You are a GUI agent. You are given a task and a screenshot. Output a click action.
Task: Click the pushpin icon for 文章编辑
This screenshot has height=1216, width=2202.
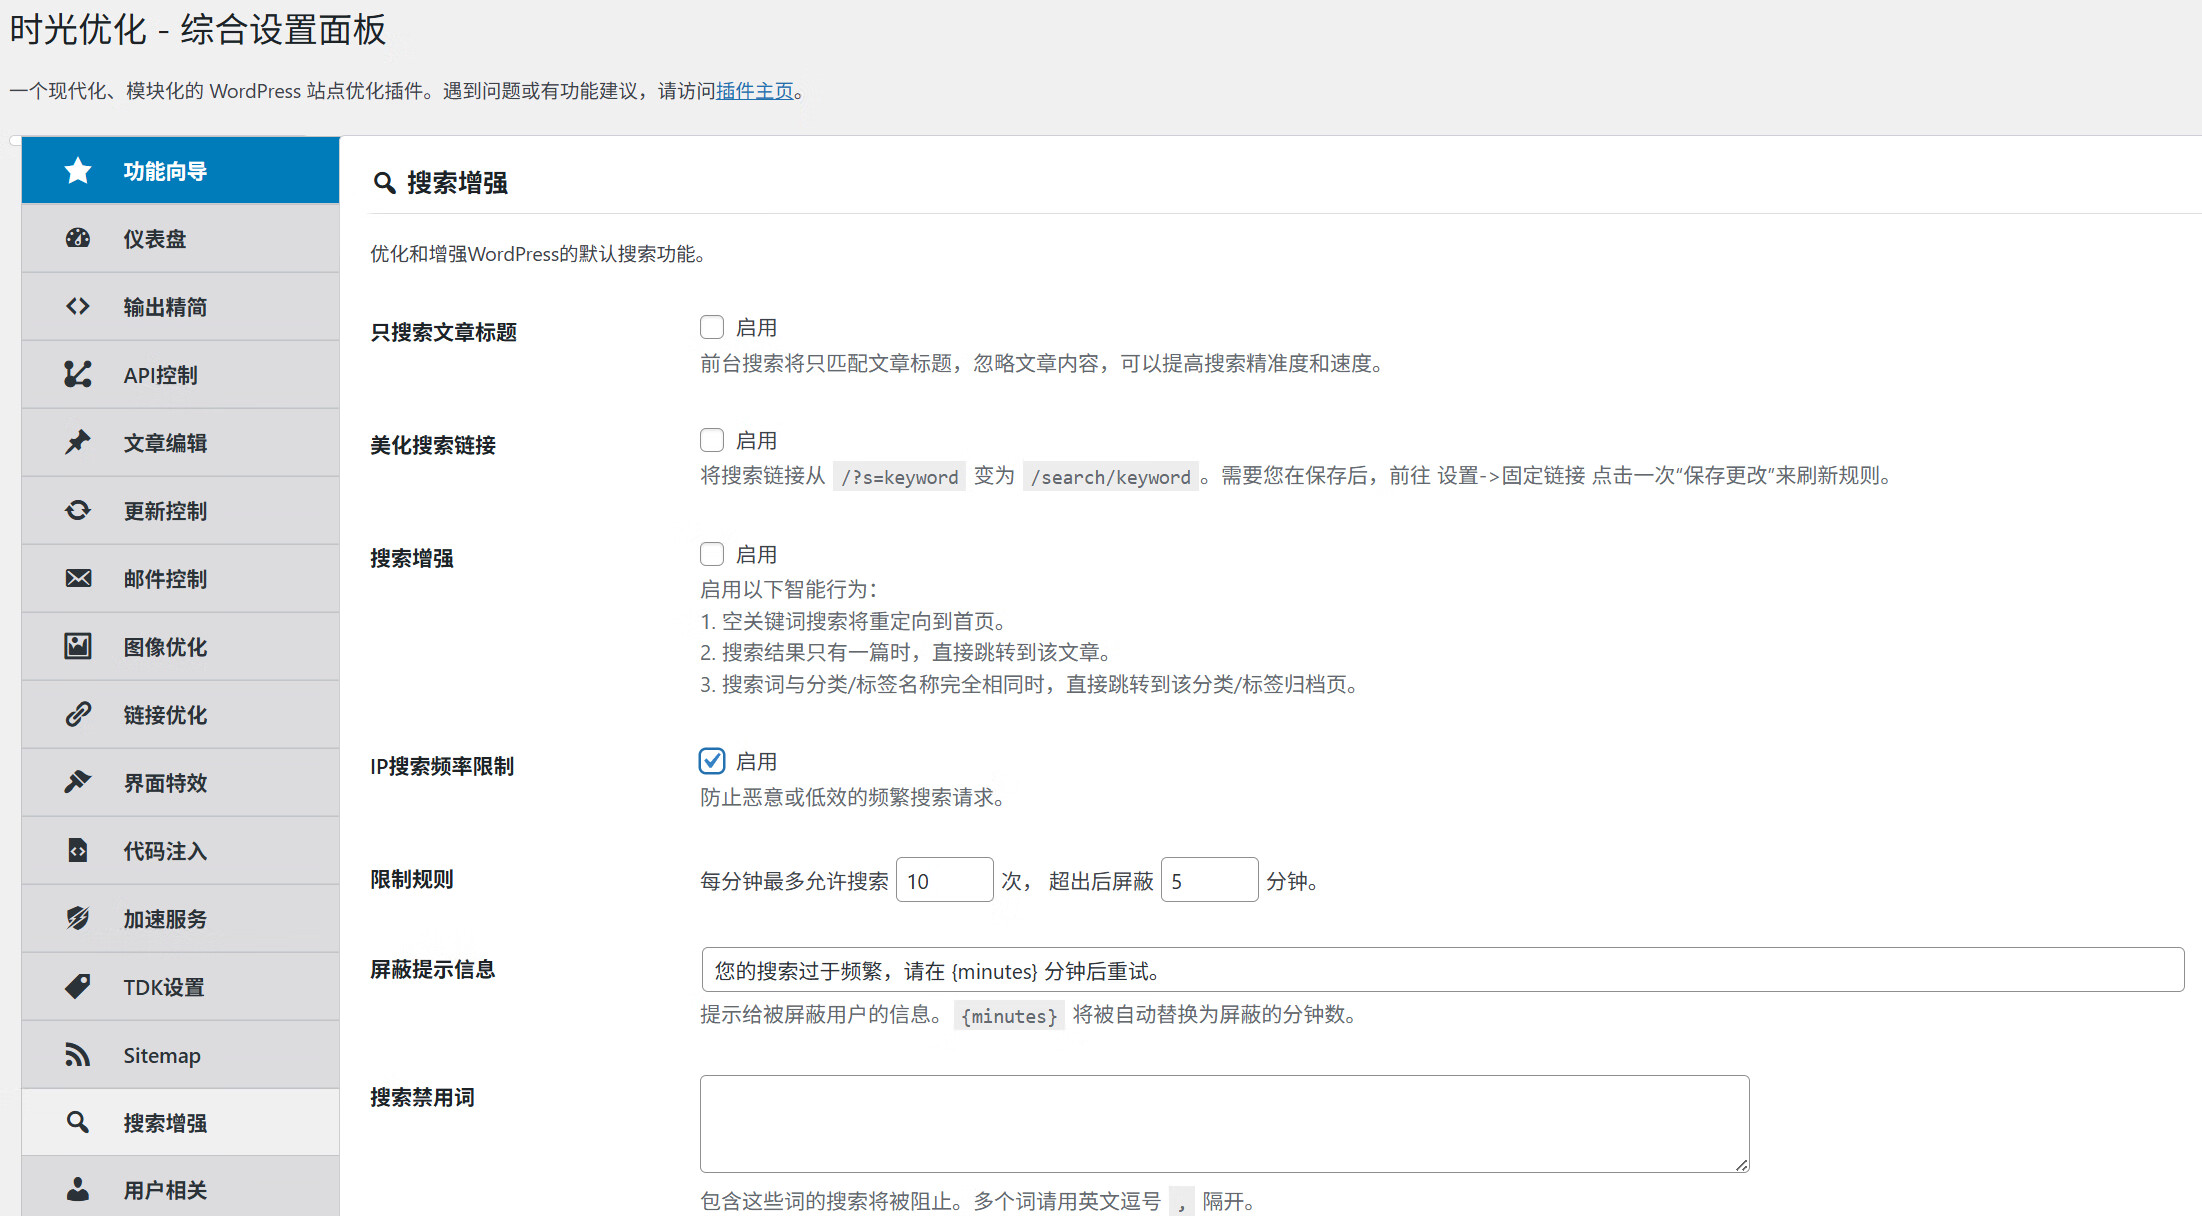(x=78, y=442)
